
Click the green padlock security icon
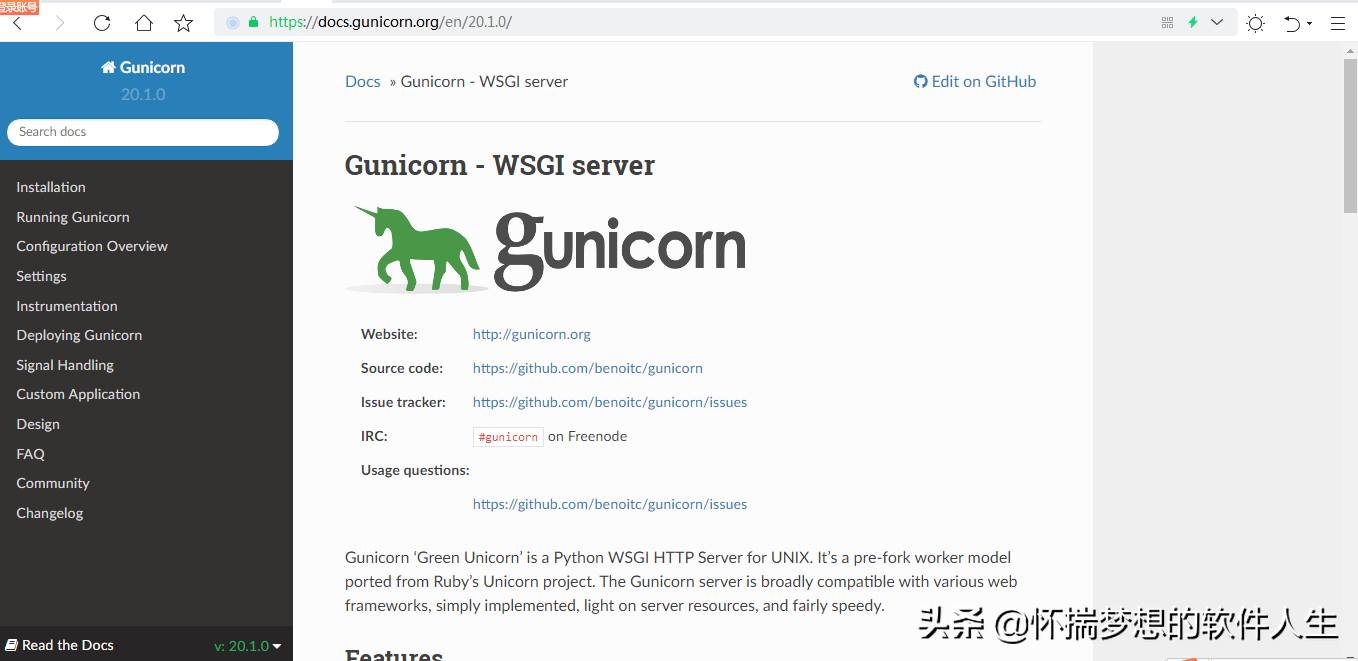253,22
